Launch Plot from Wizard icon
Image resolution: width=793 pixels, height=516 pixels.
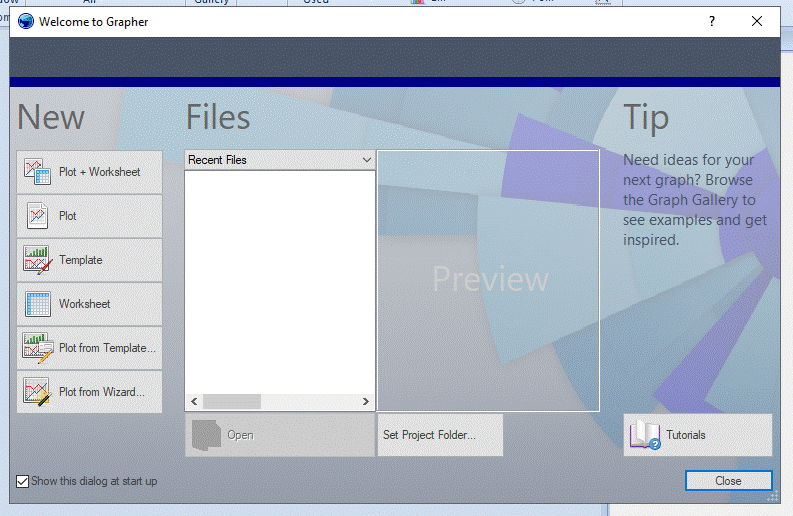pyautogui.click(x=38, y=392)
